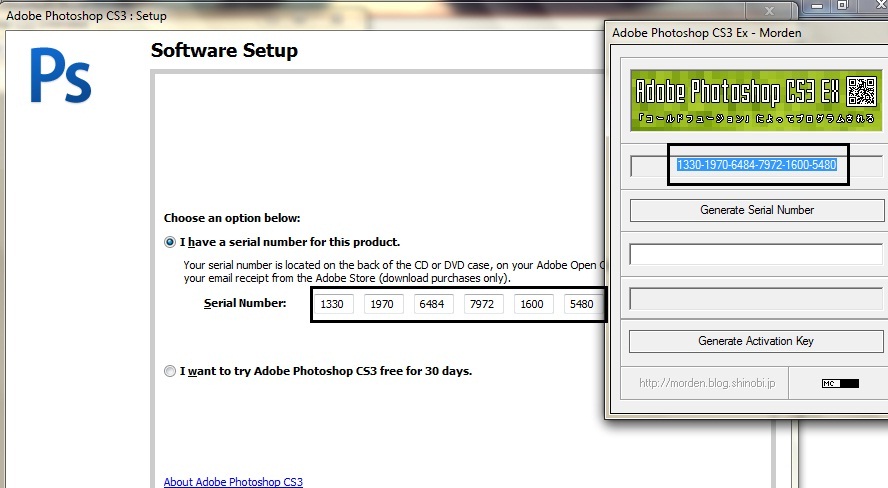Click first serial number box containing 1330
This screenshot has width=888, height=488.
point(334,304)
